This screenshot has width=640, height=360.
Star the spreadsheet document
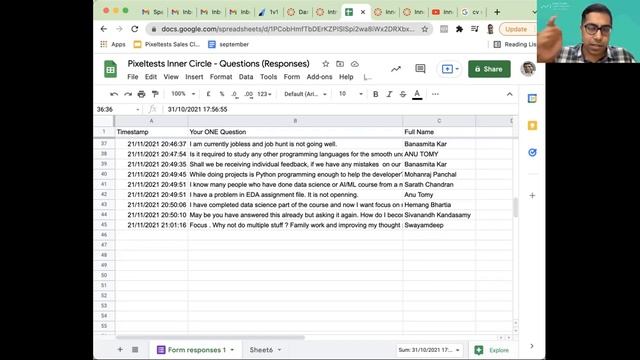[x=325, y=64]
